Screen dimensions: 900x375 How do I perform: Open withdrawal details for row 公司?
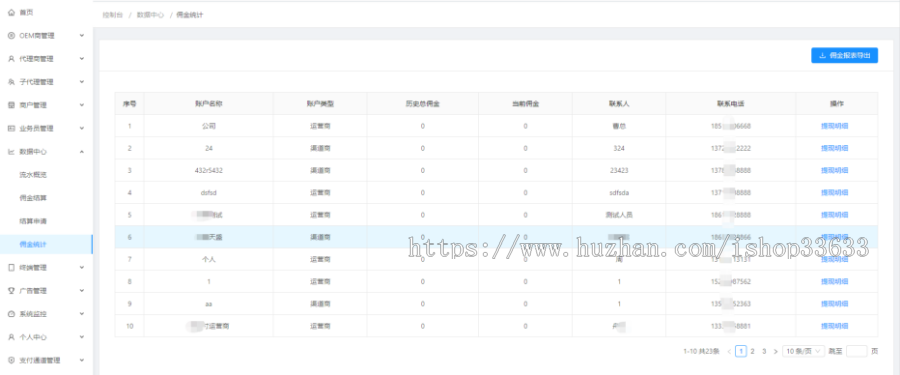point(835,126)
